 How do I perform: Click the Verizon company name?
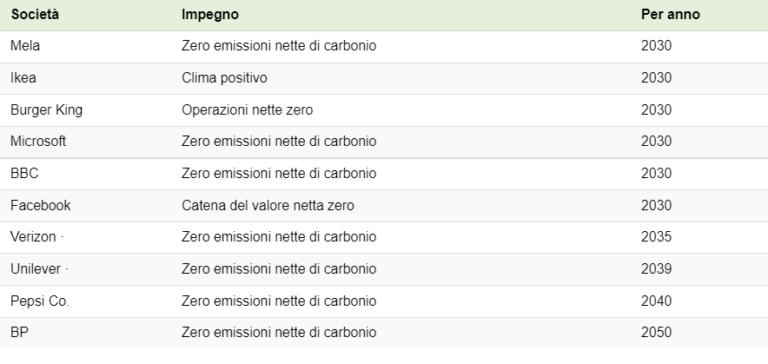(x=33, y=237)
